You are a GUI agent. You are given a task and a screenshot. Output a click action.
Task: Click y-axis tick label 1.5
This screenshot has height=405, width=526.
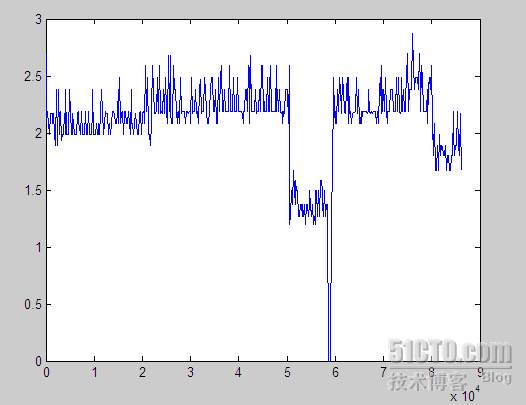(33, 191)
